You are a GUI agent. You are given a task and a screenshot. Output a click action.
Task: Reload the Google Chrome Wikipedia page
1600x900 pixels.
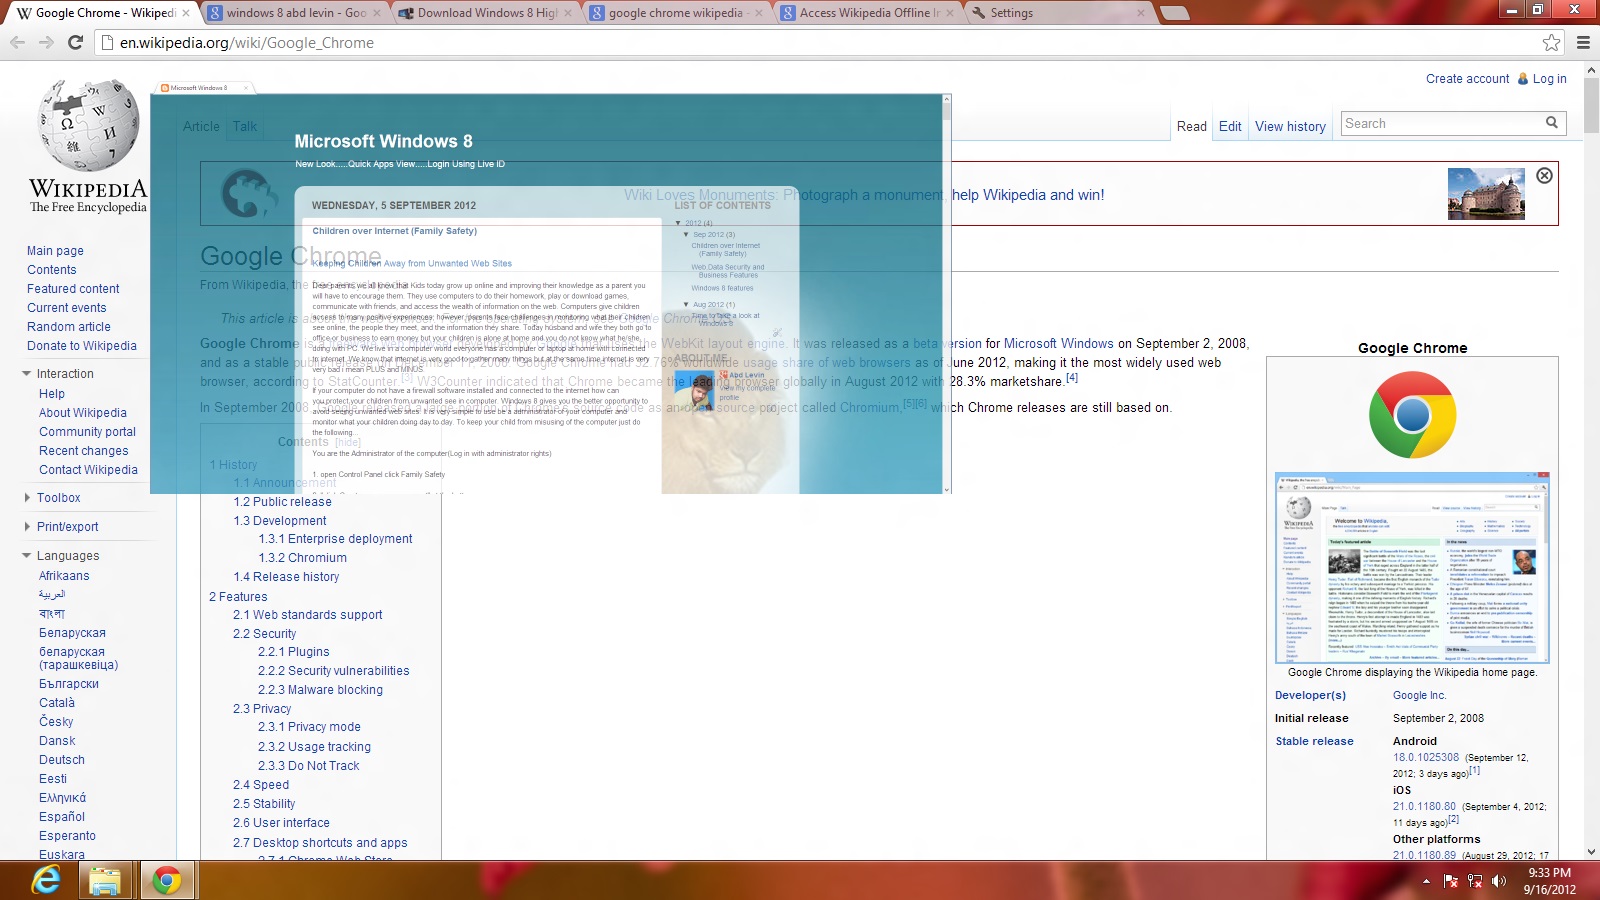75,42
